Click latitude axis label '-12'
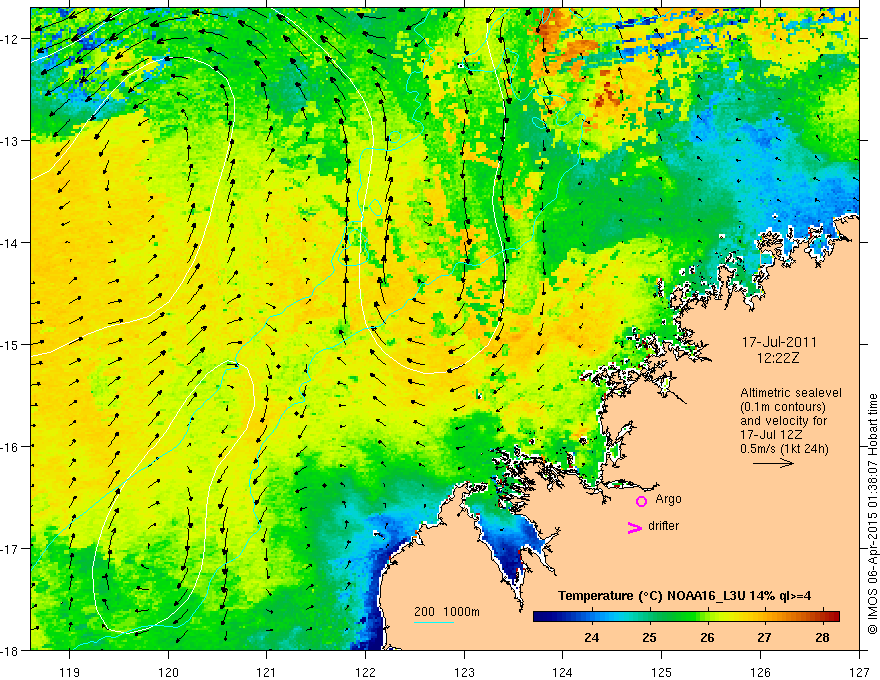Image resolution: width=880 pixels, height=680 pixels. [x=11, y=39]
